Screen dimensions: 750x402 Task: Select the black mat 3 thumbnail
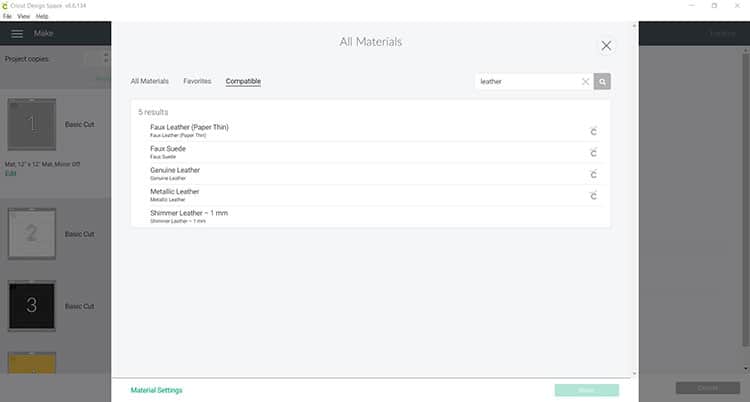(x=32, y=305)
